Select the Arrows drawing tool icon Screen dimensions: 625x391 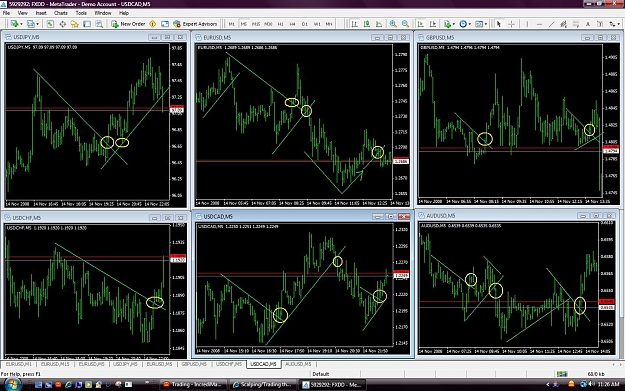[612, 24]
